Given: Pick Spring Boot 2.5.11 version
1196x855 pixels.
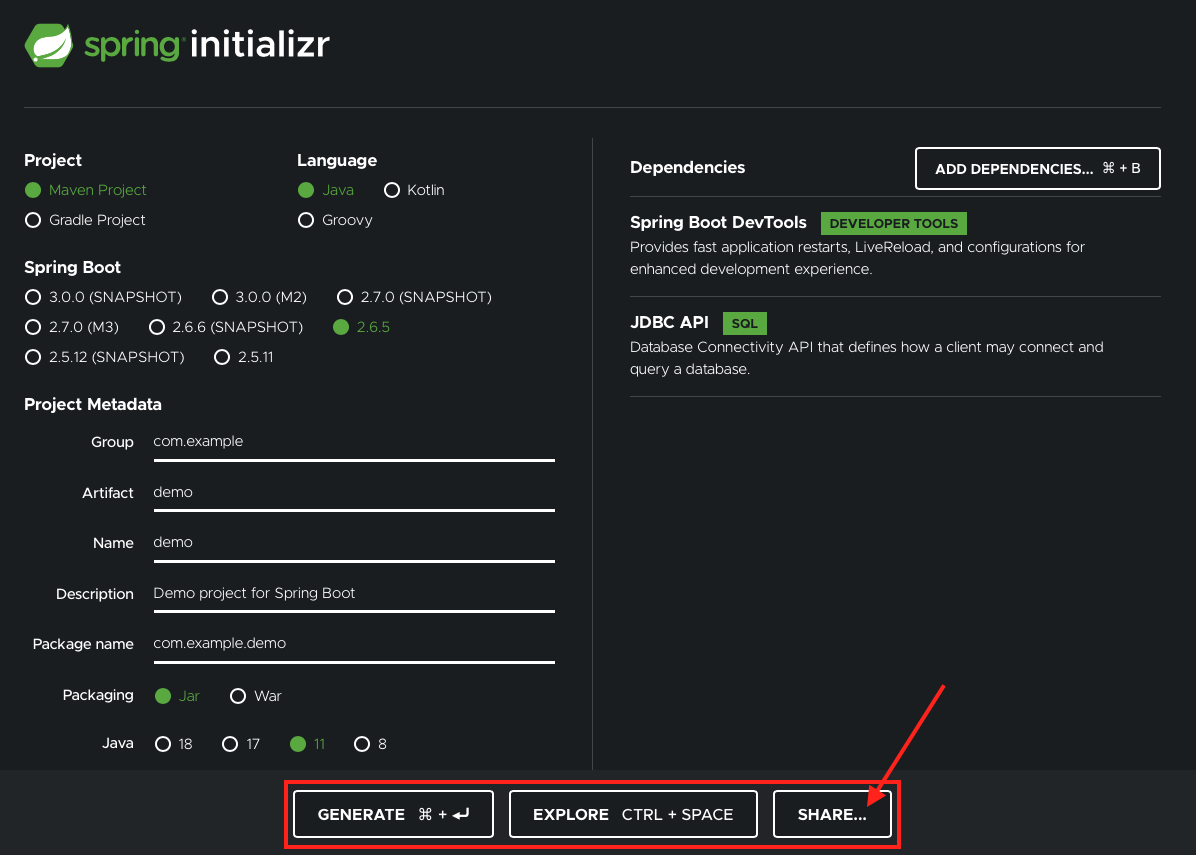Looking at the screenshot, I should click(222, 357).
